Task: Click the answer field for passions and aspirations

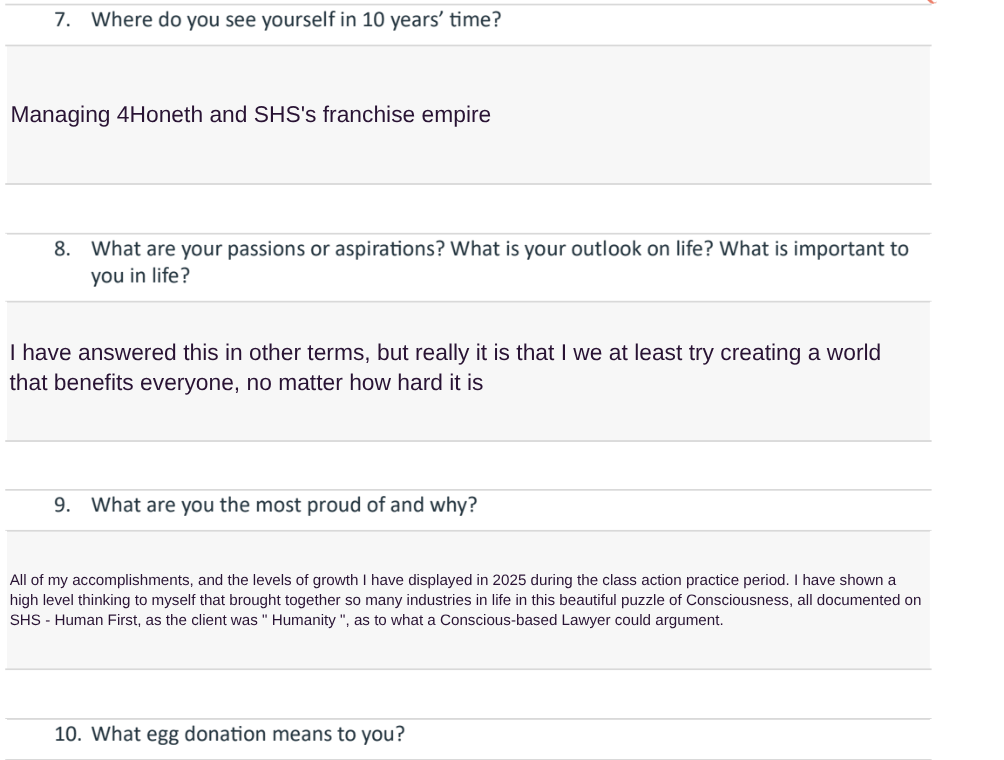Action: (x=468, y=370)
